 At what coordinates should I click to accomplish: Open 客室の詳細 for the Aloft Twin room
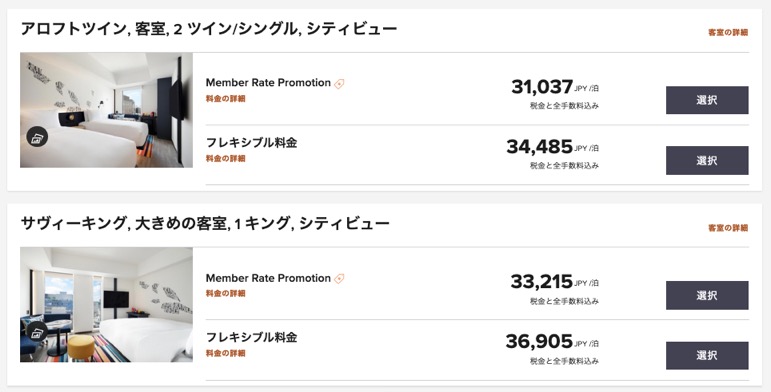pos(728,32)
